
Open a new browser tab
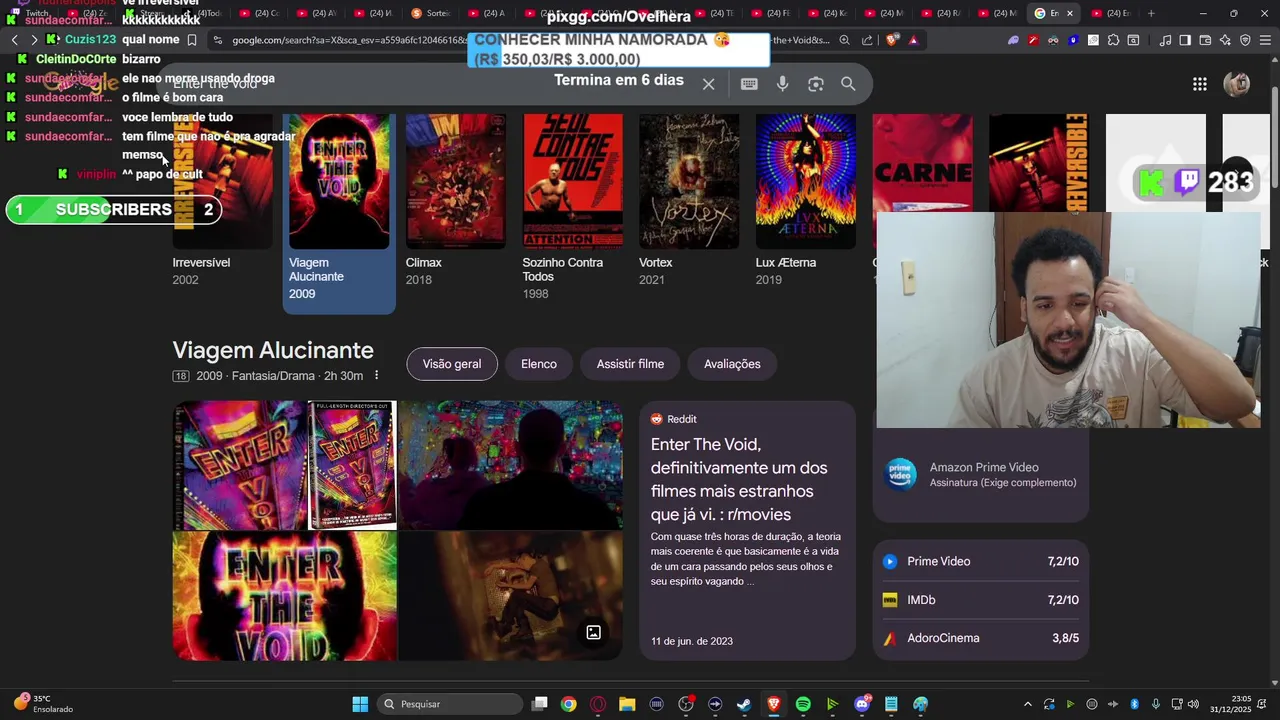point(1151,13)
